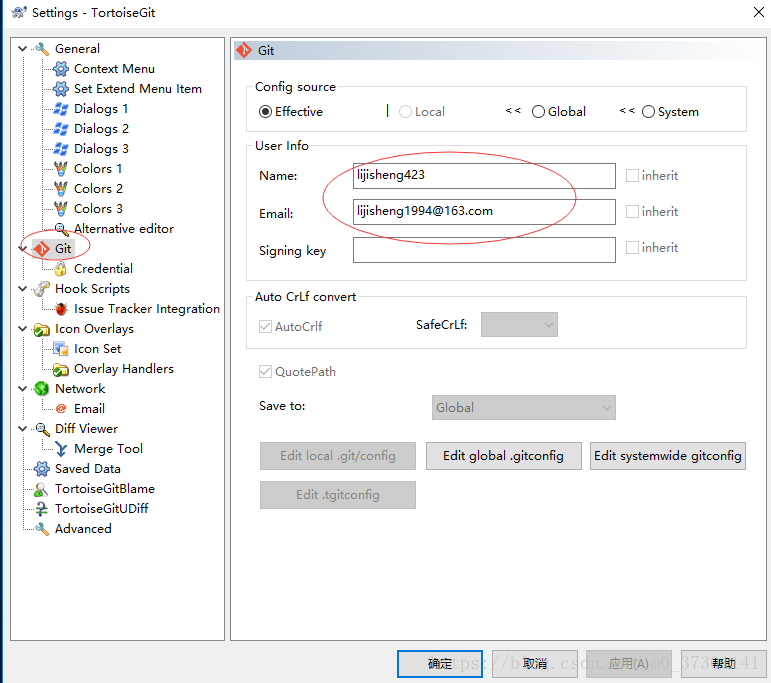Click the TortoiseGitUDiff icon

coord(42,509)
